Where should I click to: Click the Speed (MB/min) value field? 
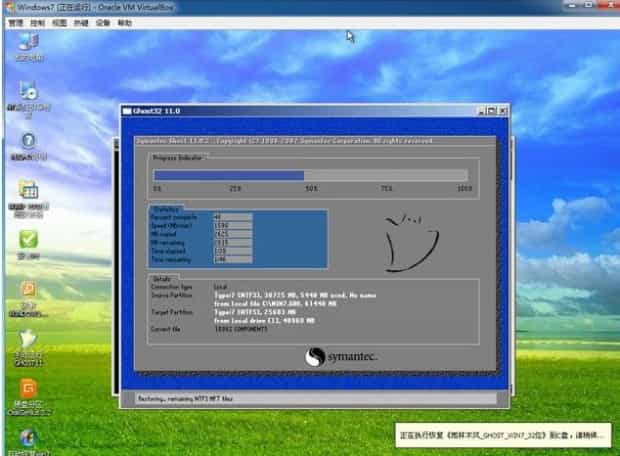[232, 225]
